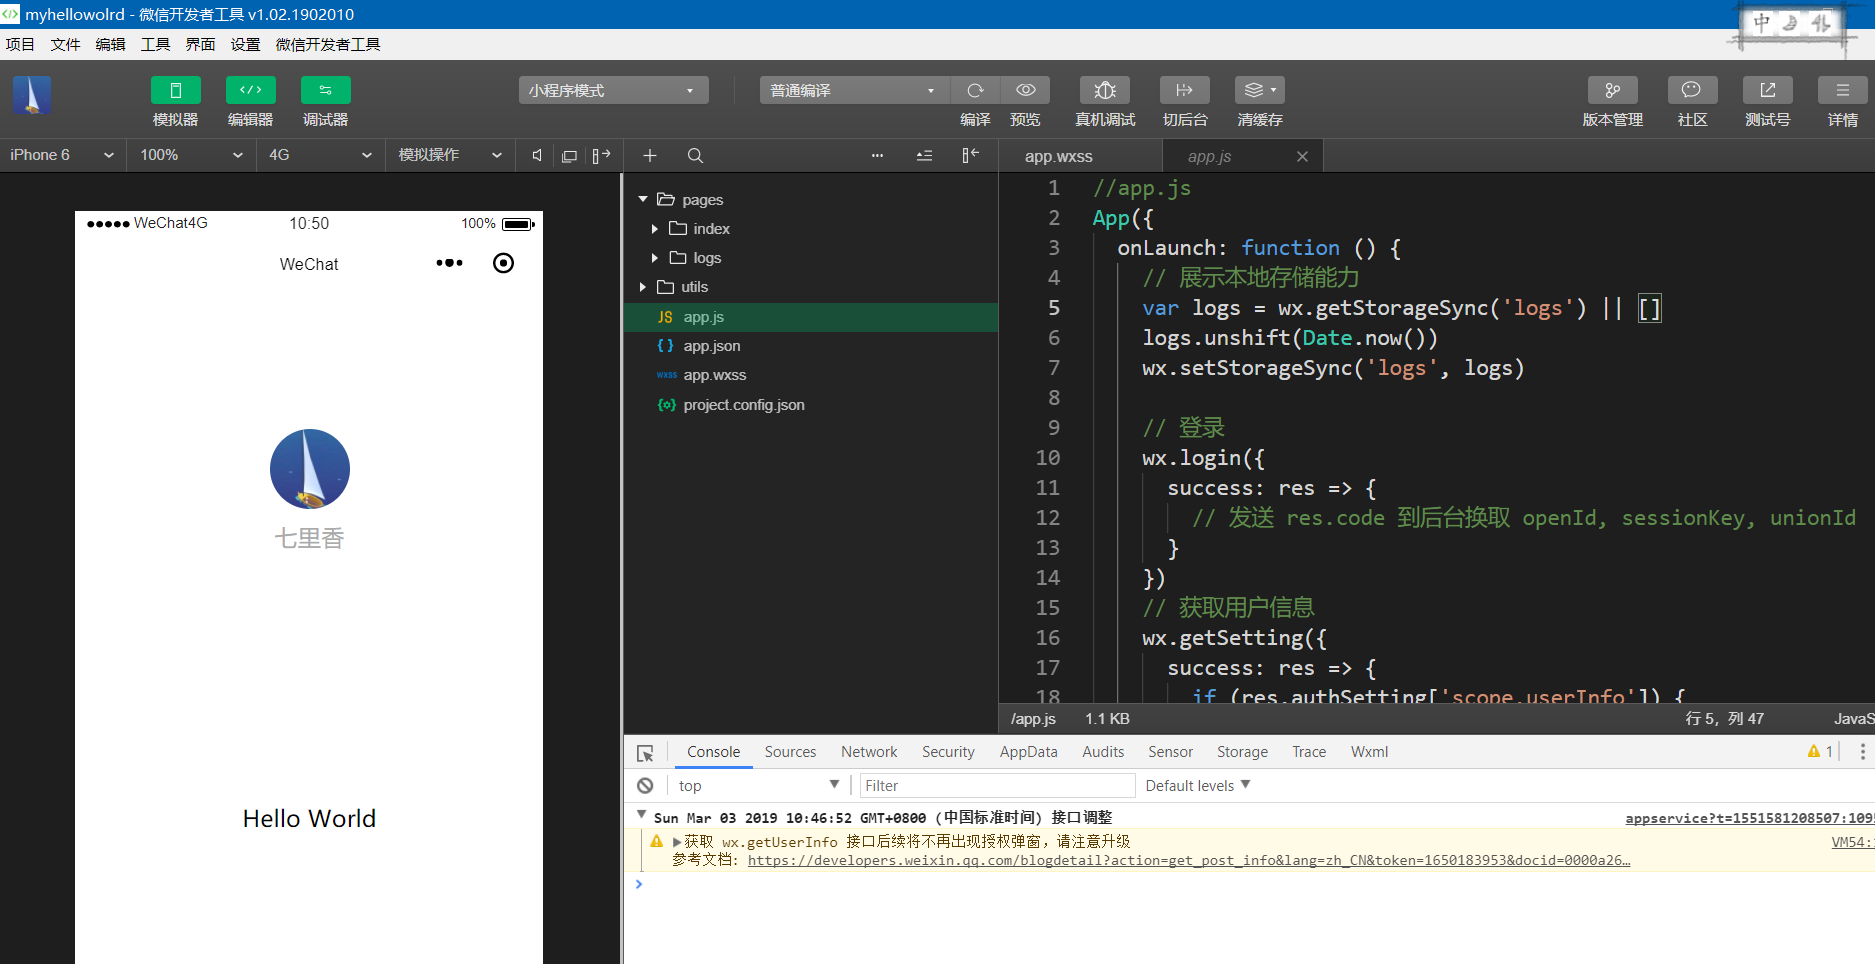Image resolution: width=1875 pixels, height=964 pixels.
Task: Toggle the Editor panel button
Action: click(x=251, y=90)
